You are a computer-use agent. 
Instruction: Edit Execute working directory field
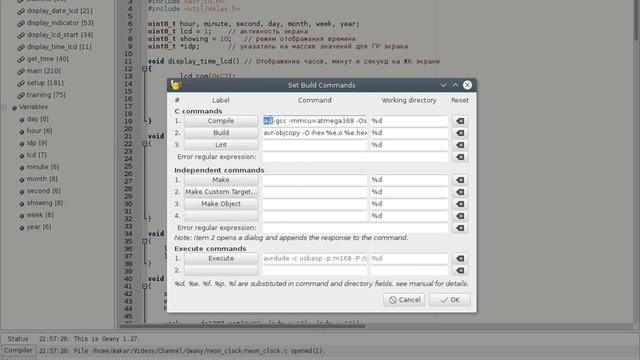click(x=409, y=258)
